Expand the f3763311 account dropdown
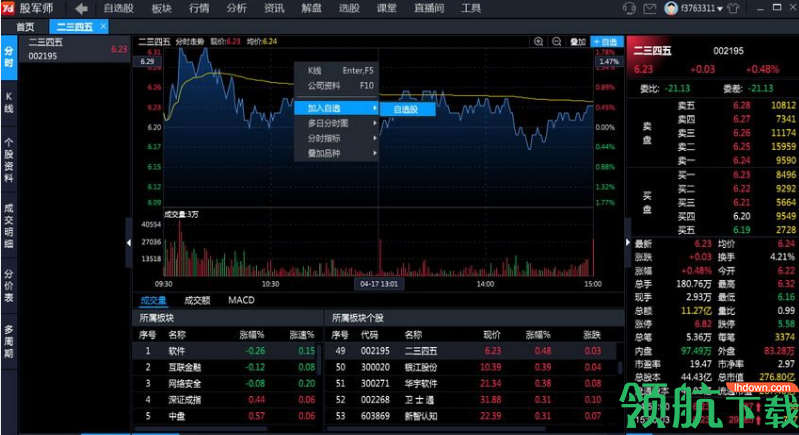 720,9
